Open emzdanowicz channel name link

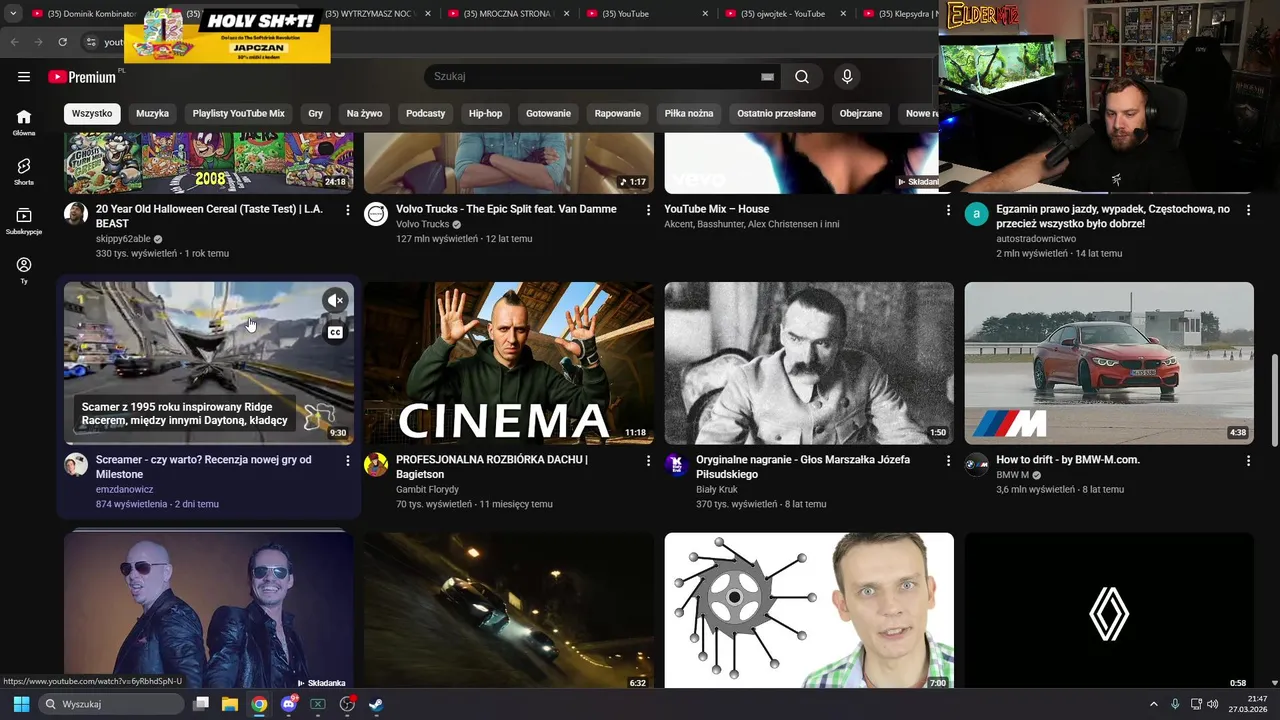[124, 490]
